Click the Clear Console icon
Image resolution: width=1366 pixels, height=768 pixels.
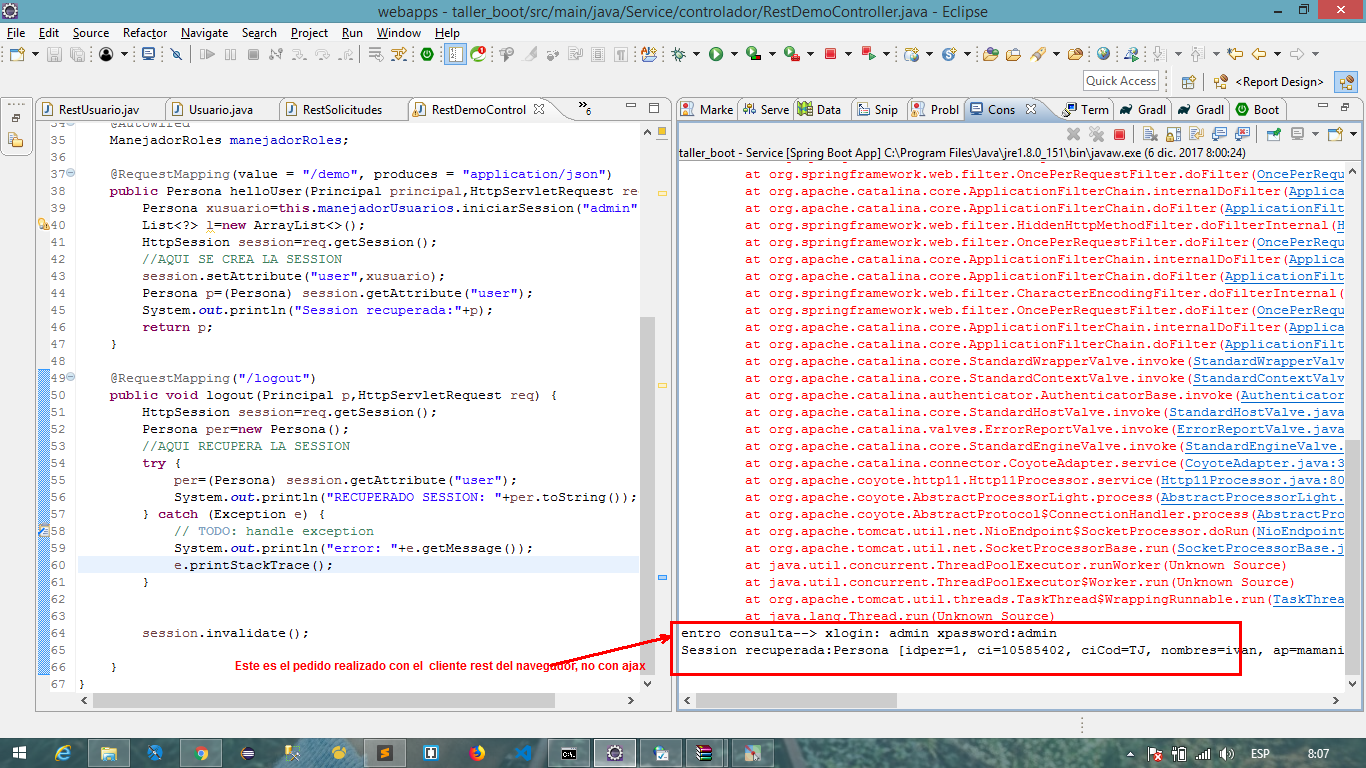[1150, 134]
